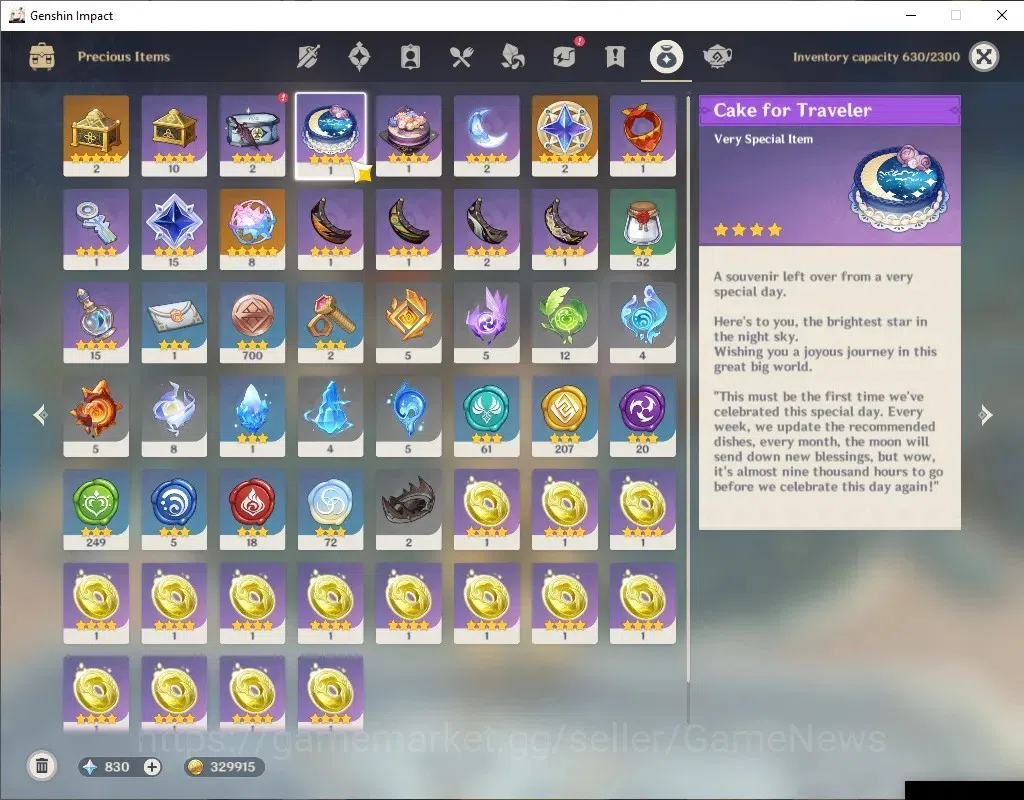Select the white swirl Anemo sigil with count 8

[x=174, y=416]
